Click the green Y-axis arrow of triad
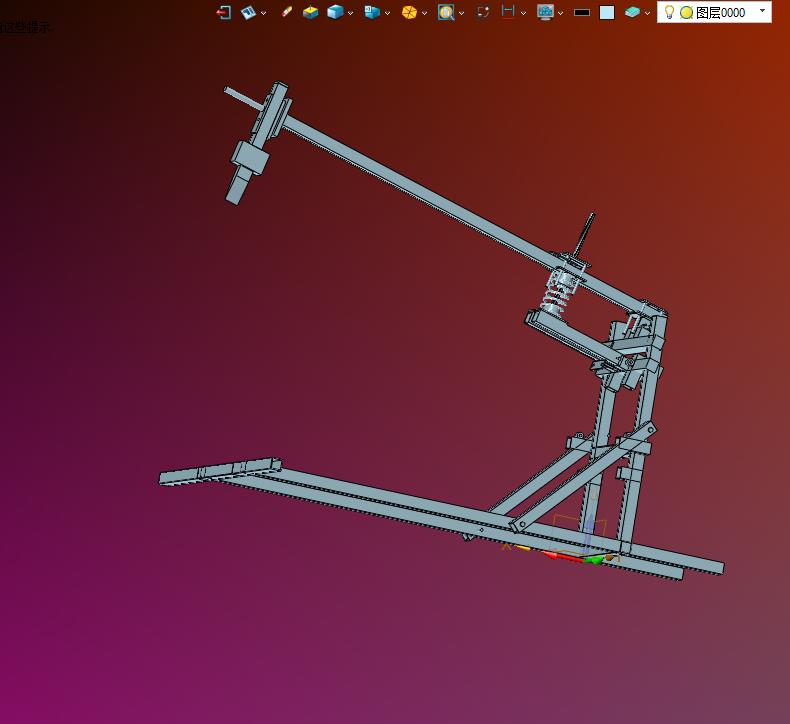This screenshot has width=790, height=724. [596, 560]
